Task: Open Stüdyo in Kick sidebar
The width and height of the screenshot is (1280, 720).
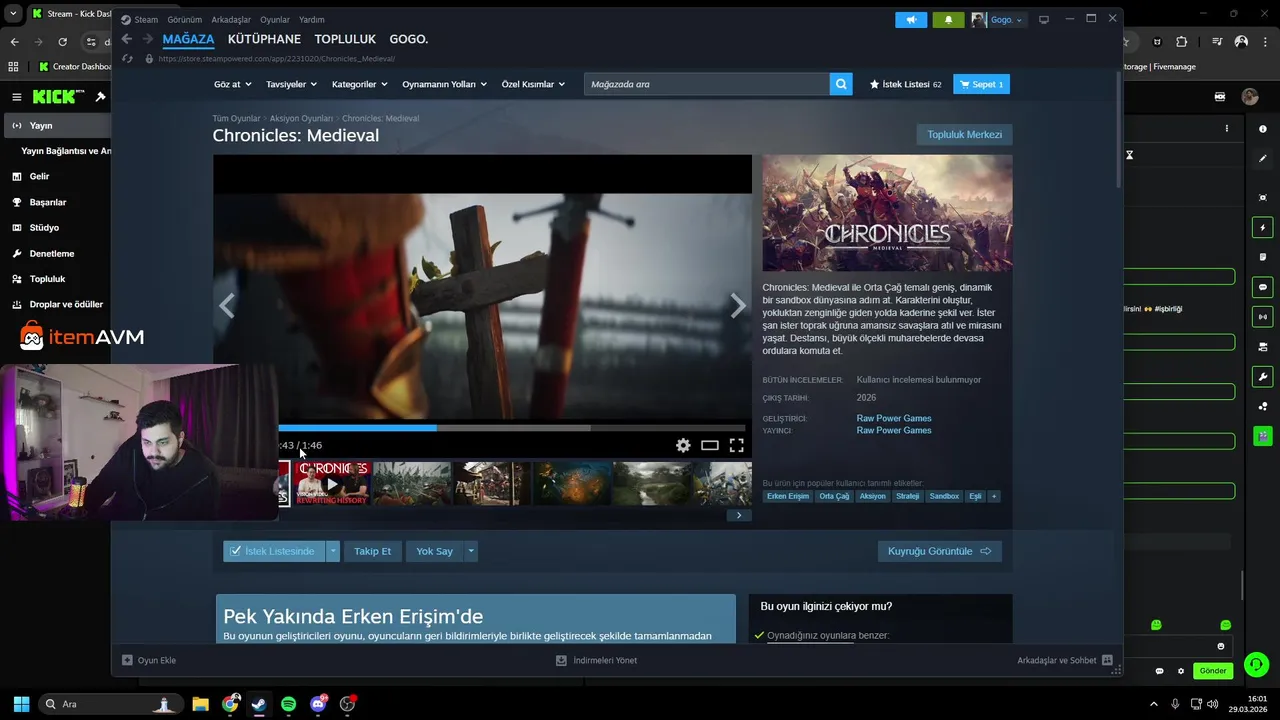Action: [44, 227]
